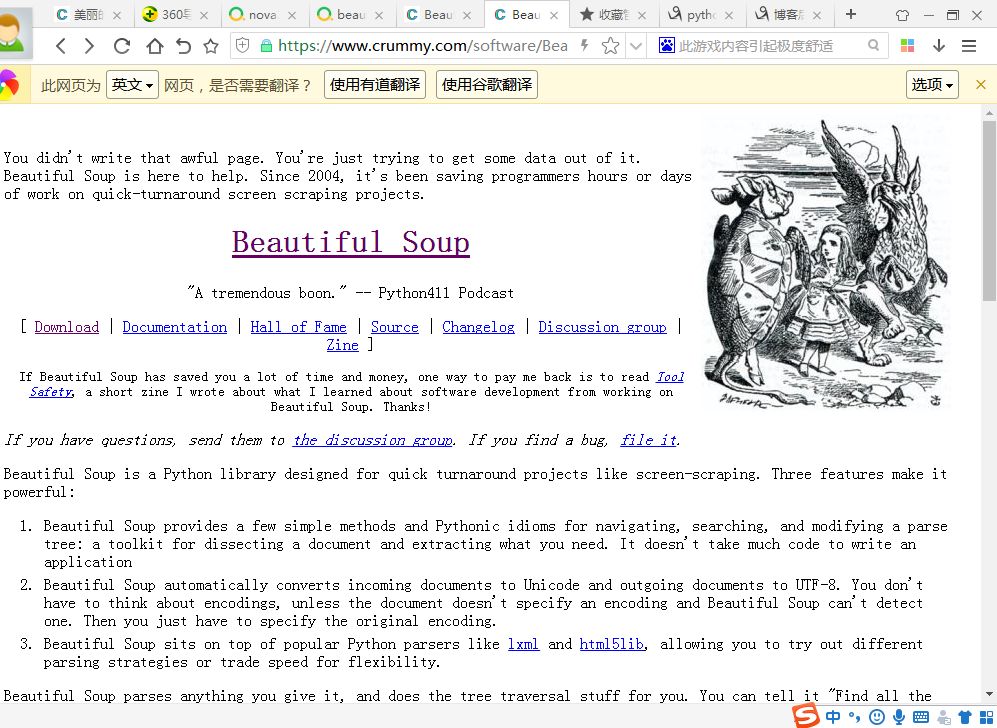
Task: Go forward to the next page
Action: click(x=90, y=46)
